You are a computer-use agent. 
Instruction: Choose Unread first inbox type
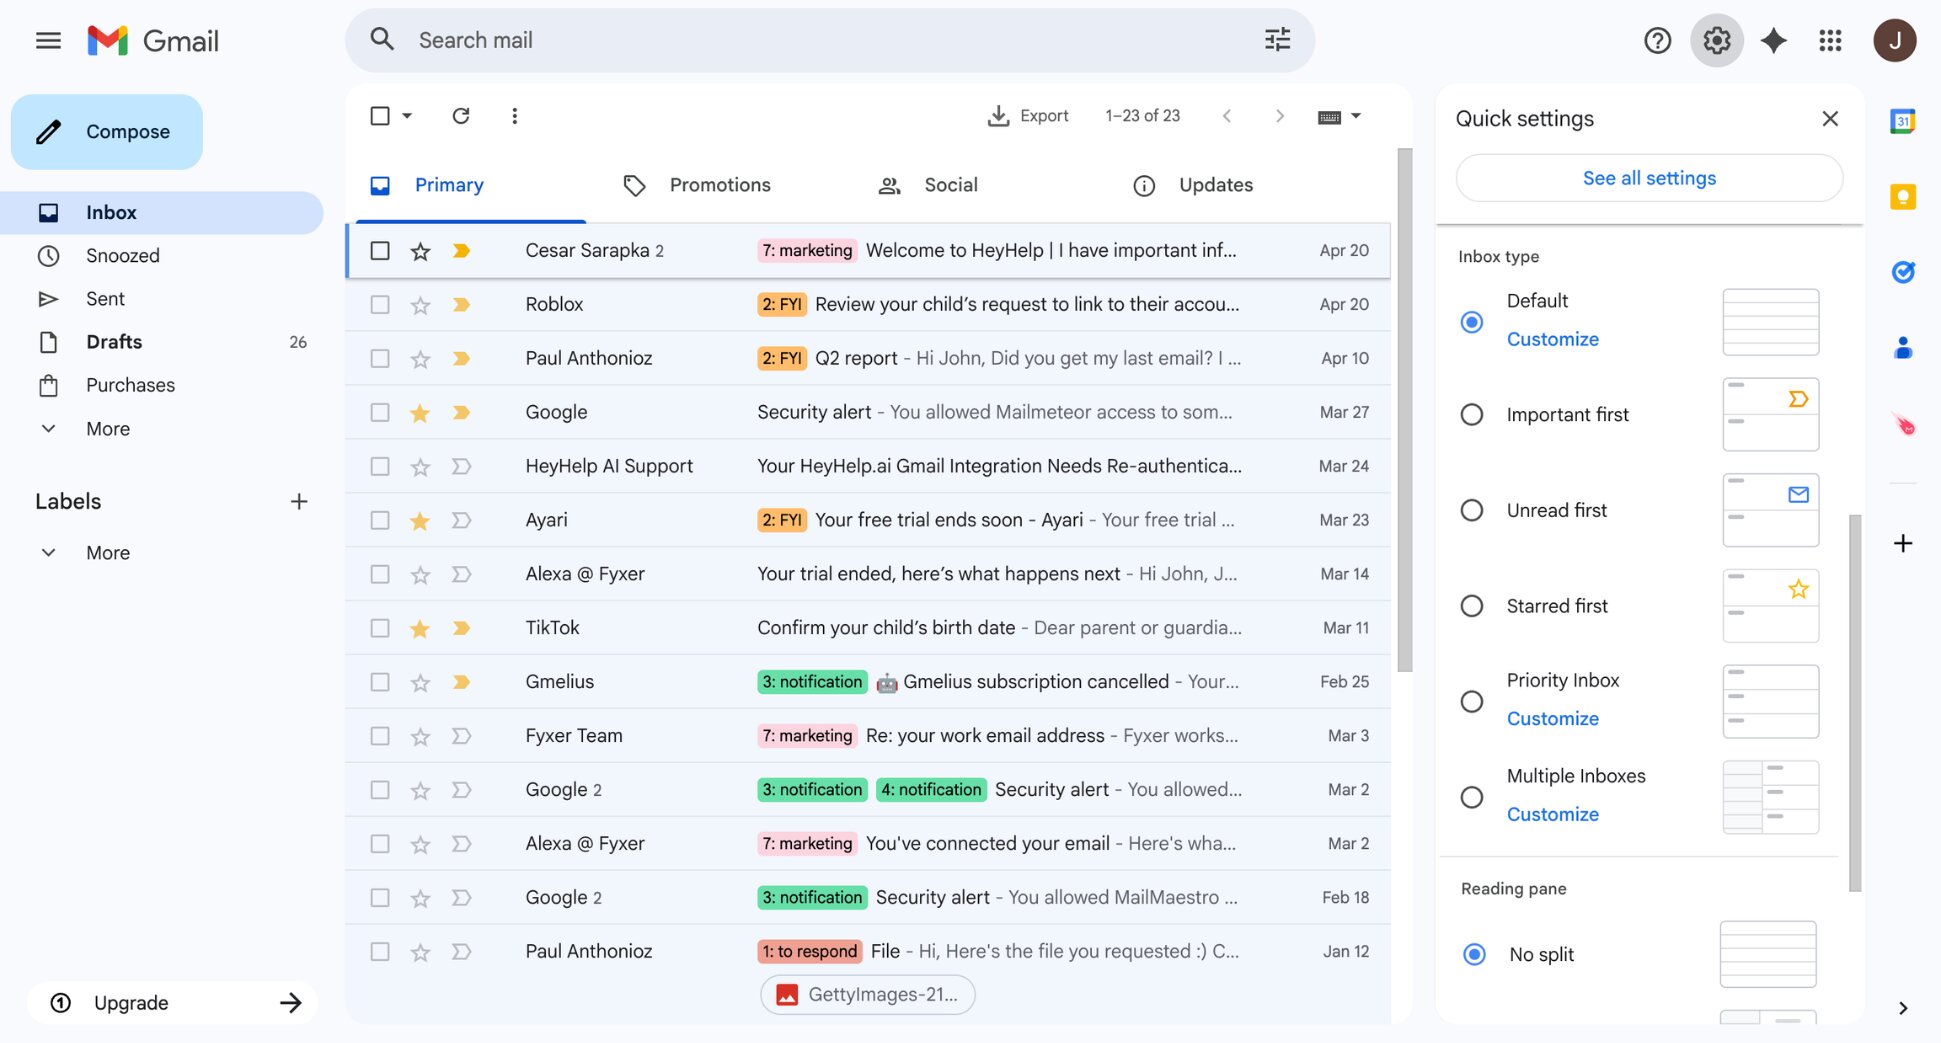click(x=1471, y=511)
